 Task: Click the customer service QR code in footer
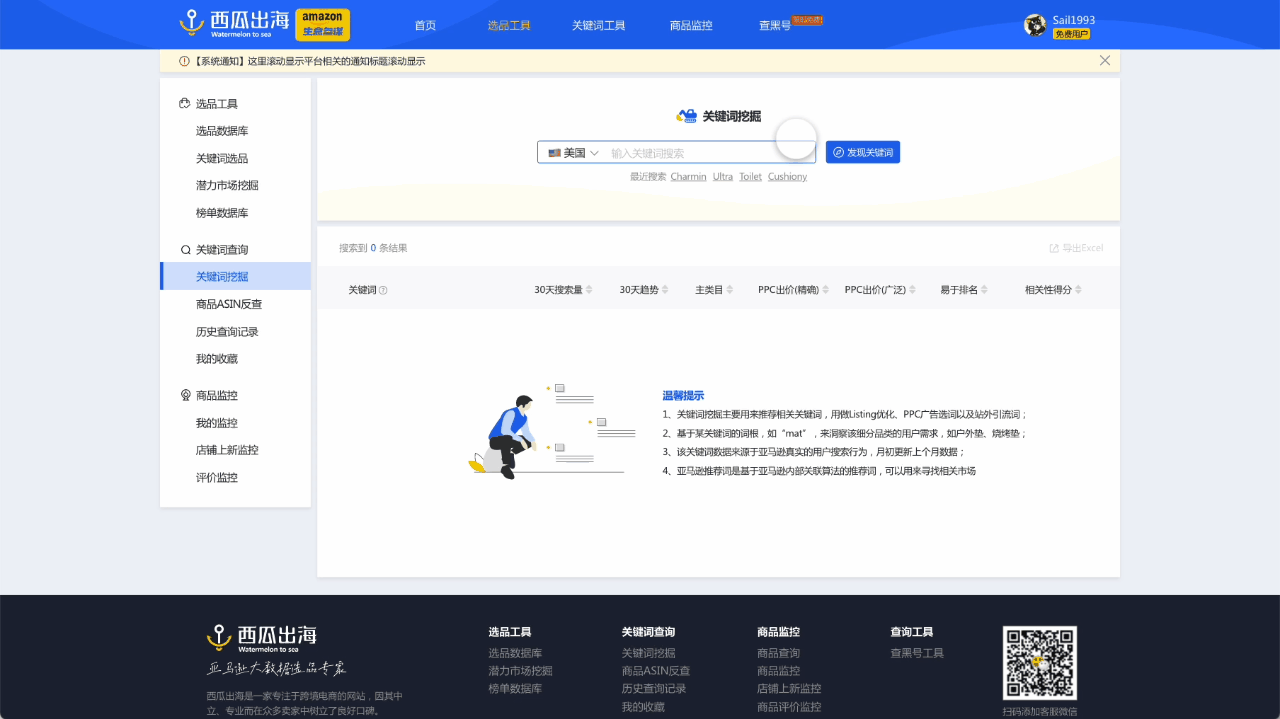pyautogui.click(x=1040, y=663)
